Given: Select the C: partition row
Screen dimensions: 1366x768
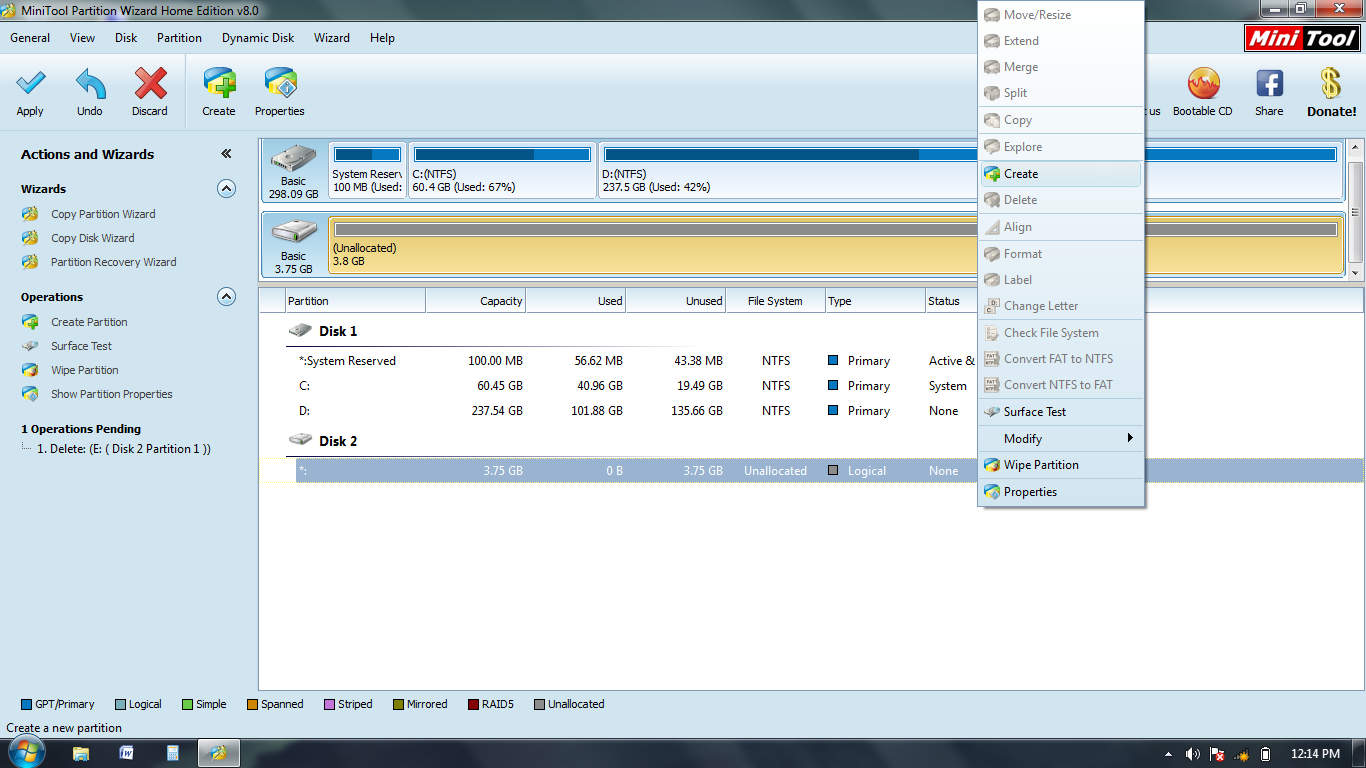Looking at the screenshot, I should coord(636,386).
